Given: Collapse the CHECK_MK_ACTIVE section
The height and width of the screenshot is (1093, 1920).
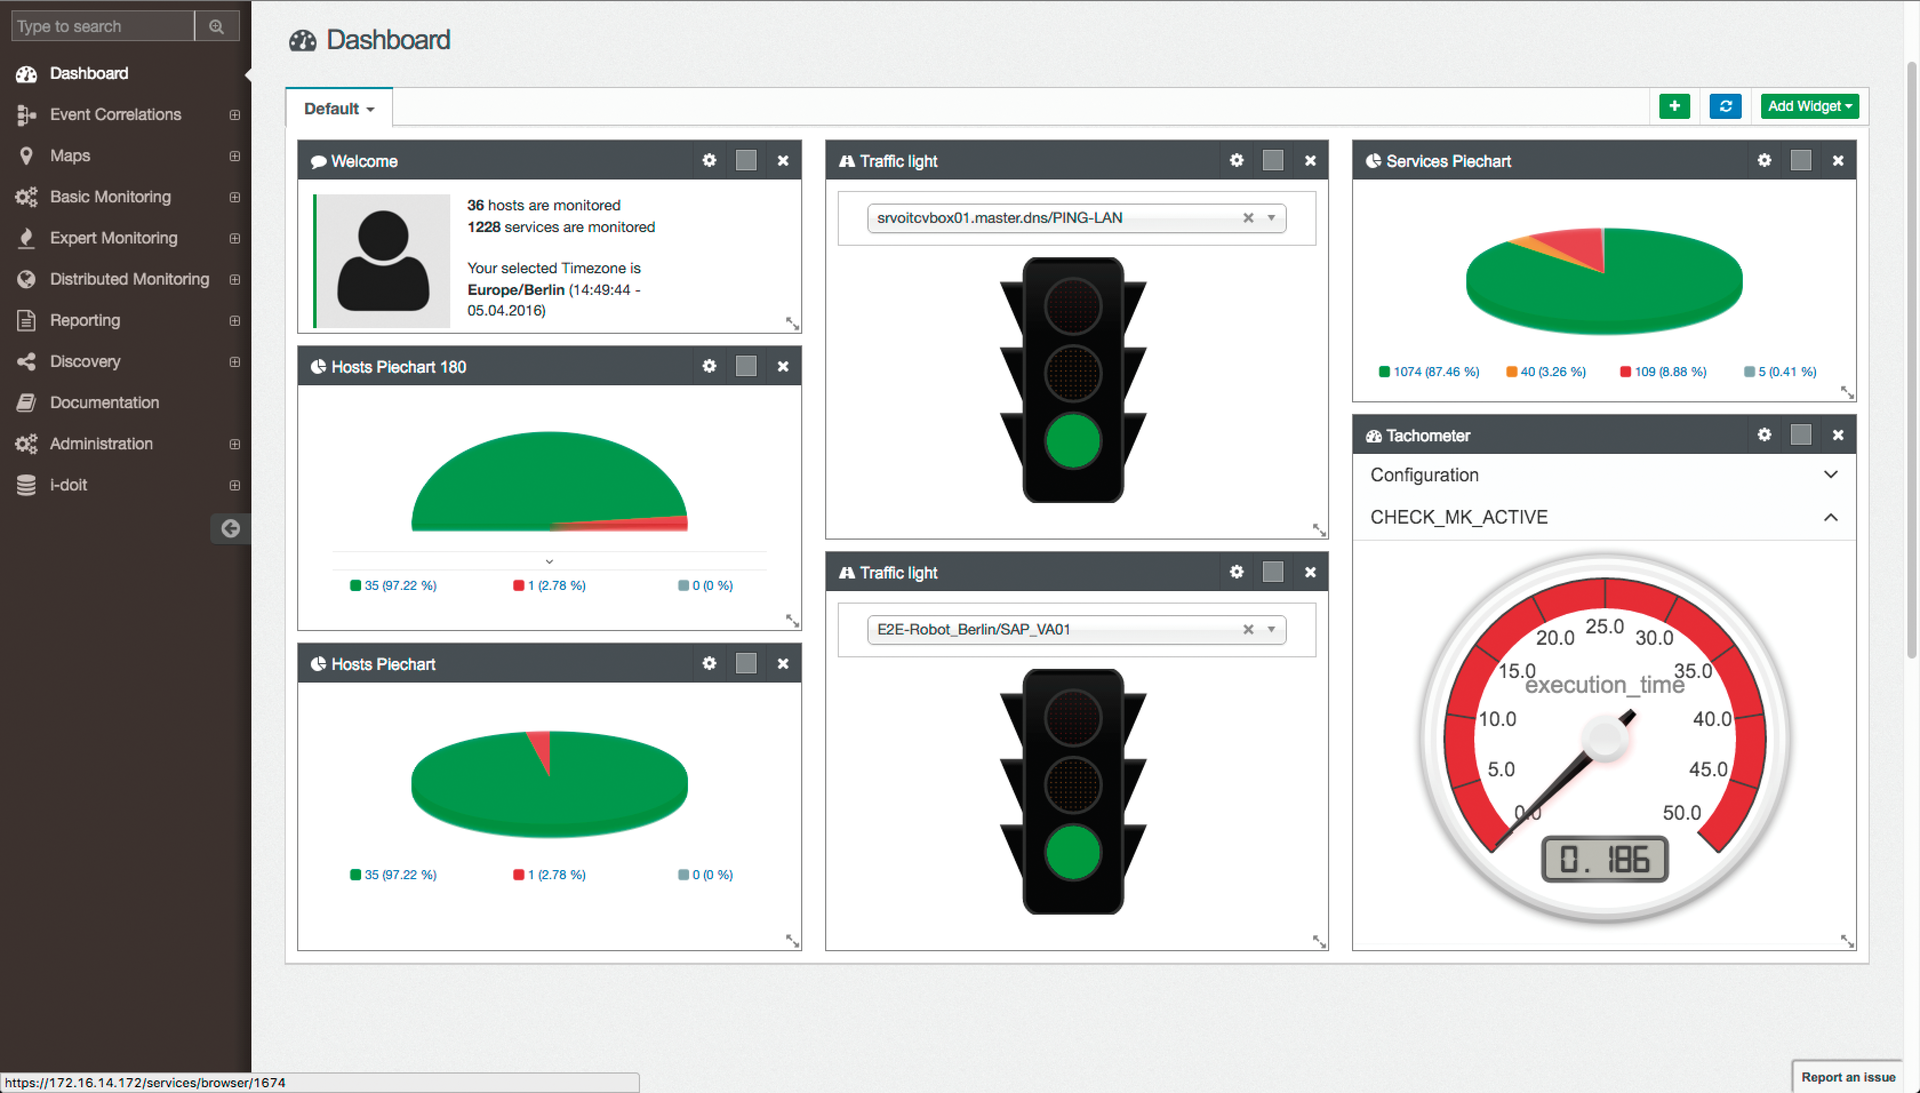Looking at the screenshot, I should coord(1831,517).
